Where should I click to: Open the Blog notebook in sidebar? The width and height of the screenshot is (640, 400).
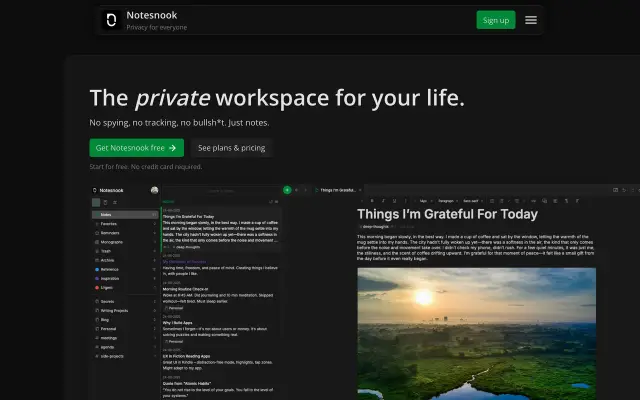click(x=125, y=320)
